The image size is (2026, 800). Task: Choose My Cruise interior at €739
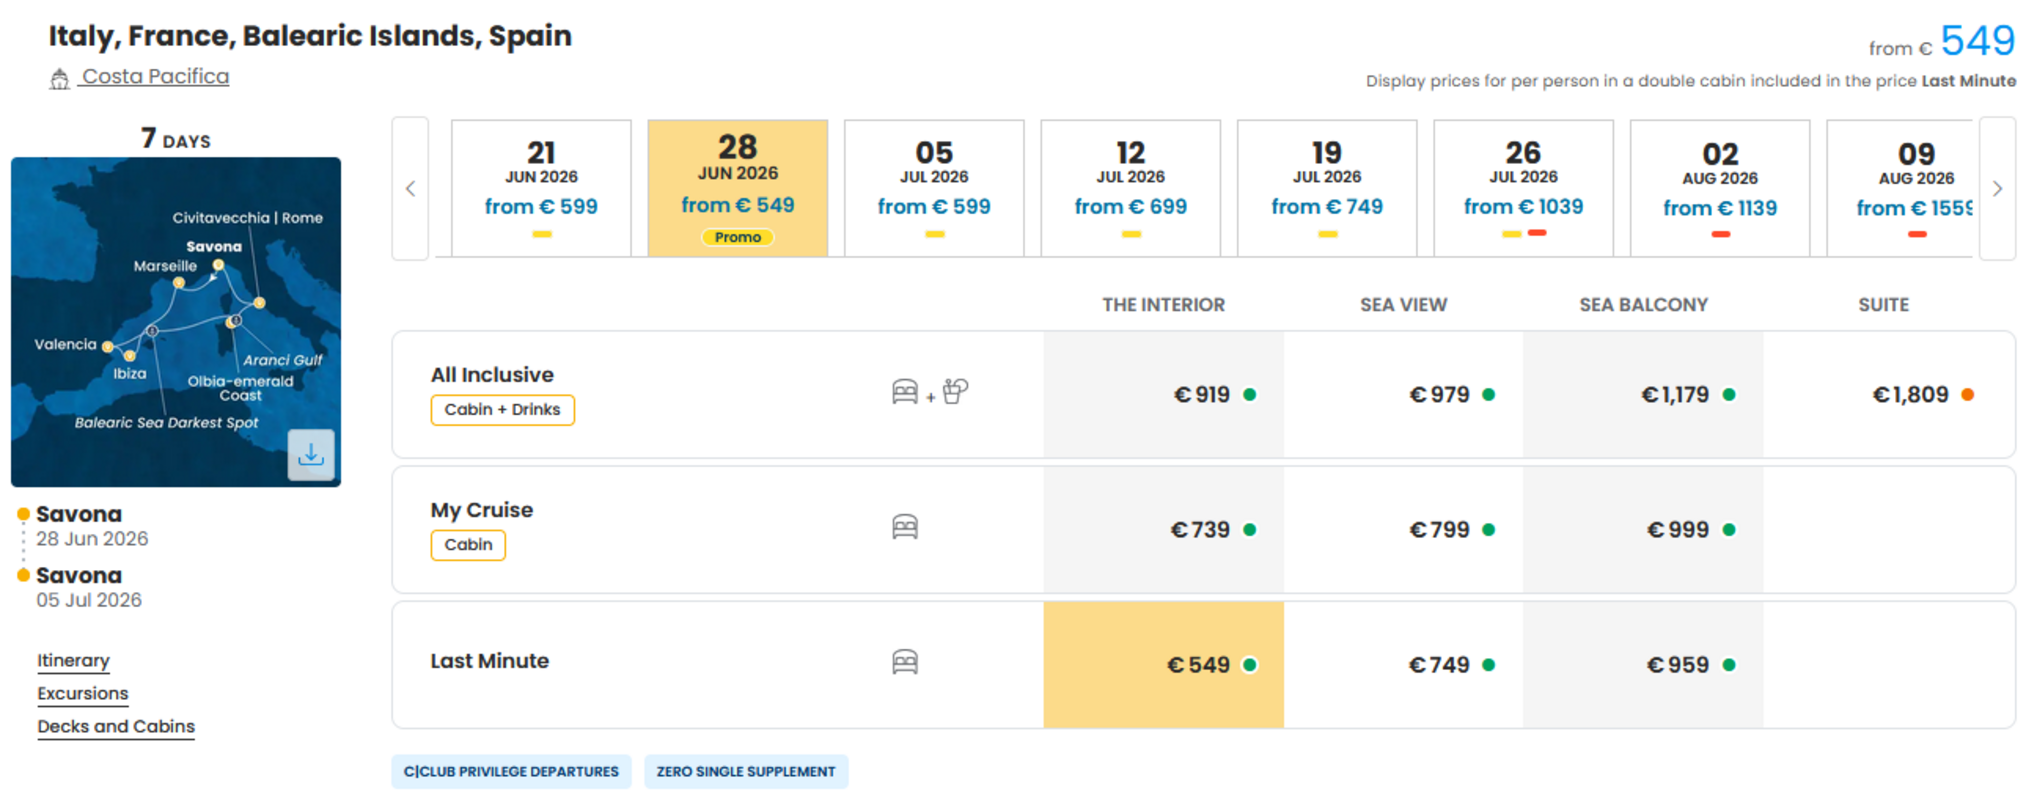coord(1164,530)
